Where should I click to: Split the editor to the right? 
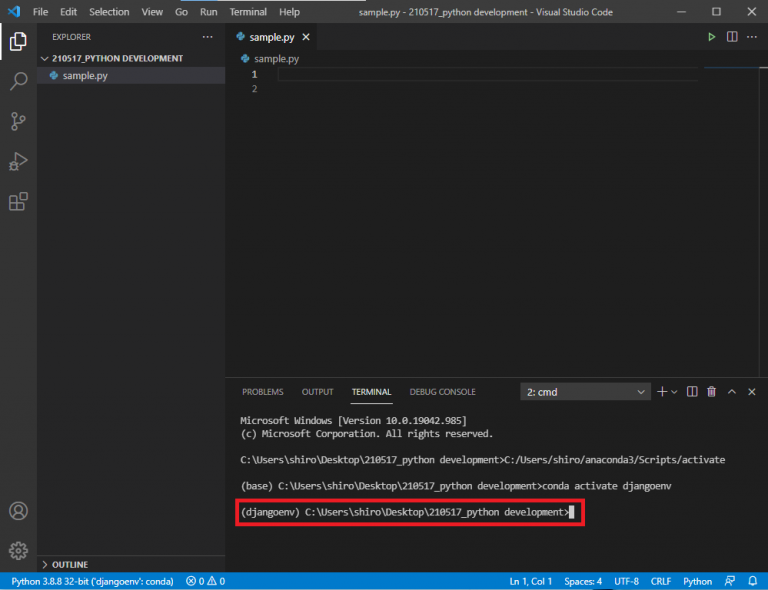pyautogui.click(x=732, y=37)
